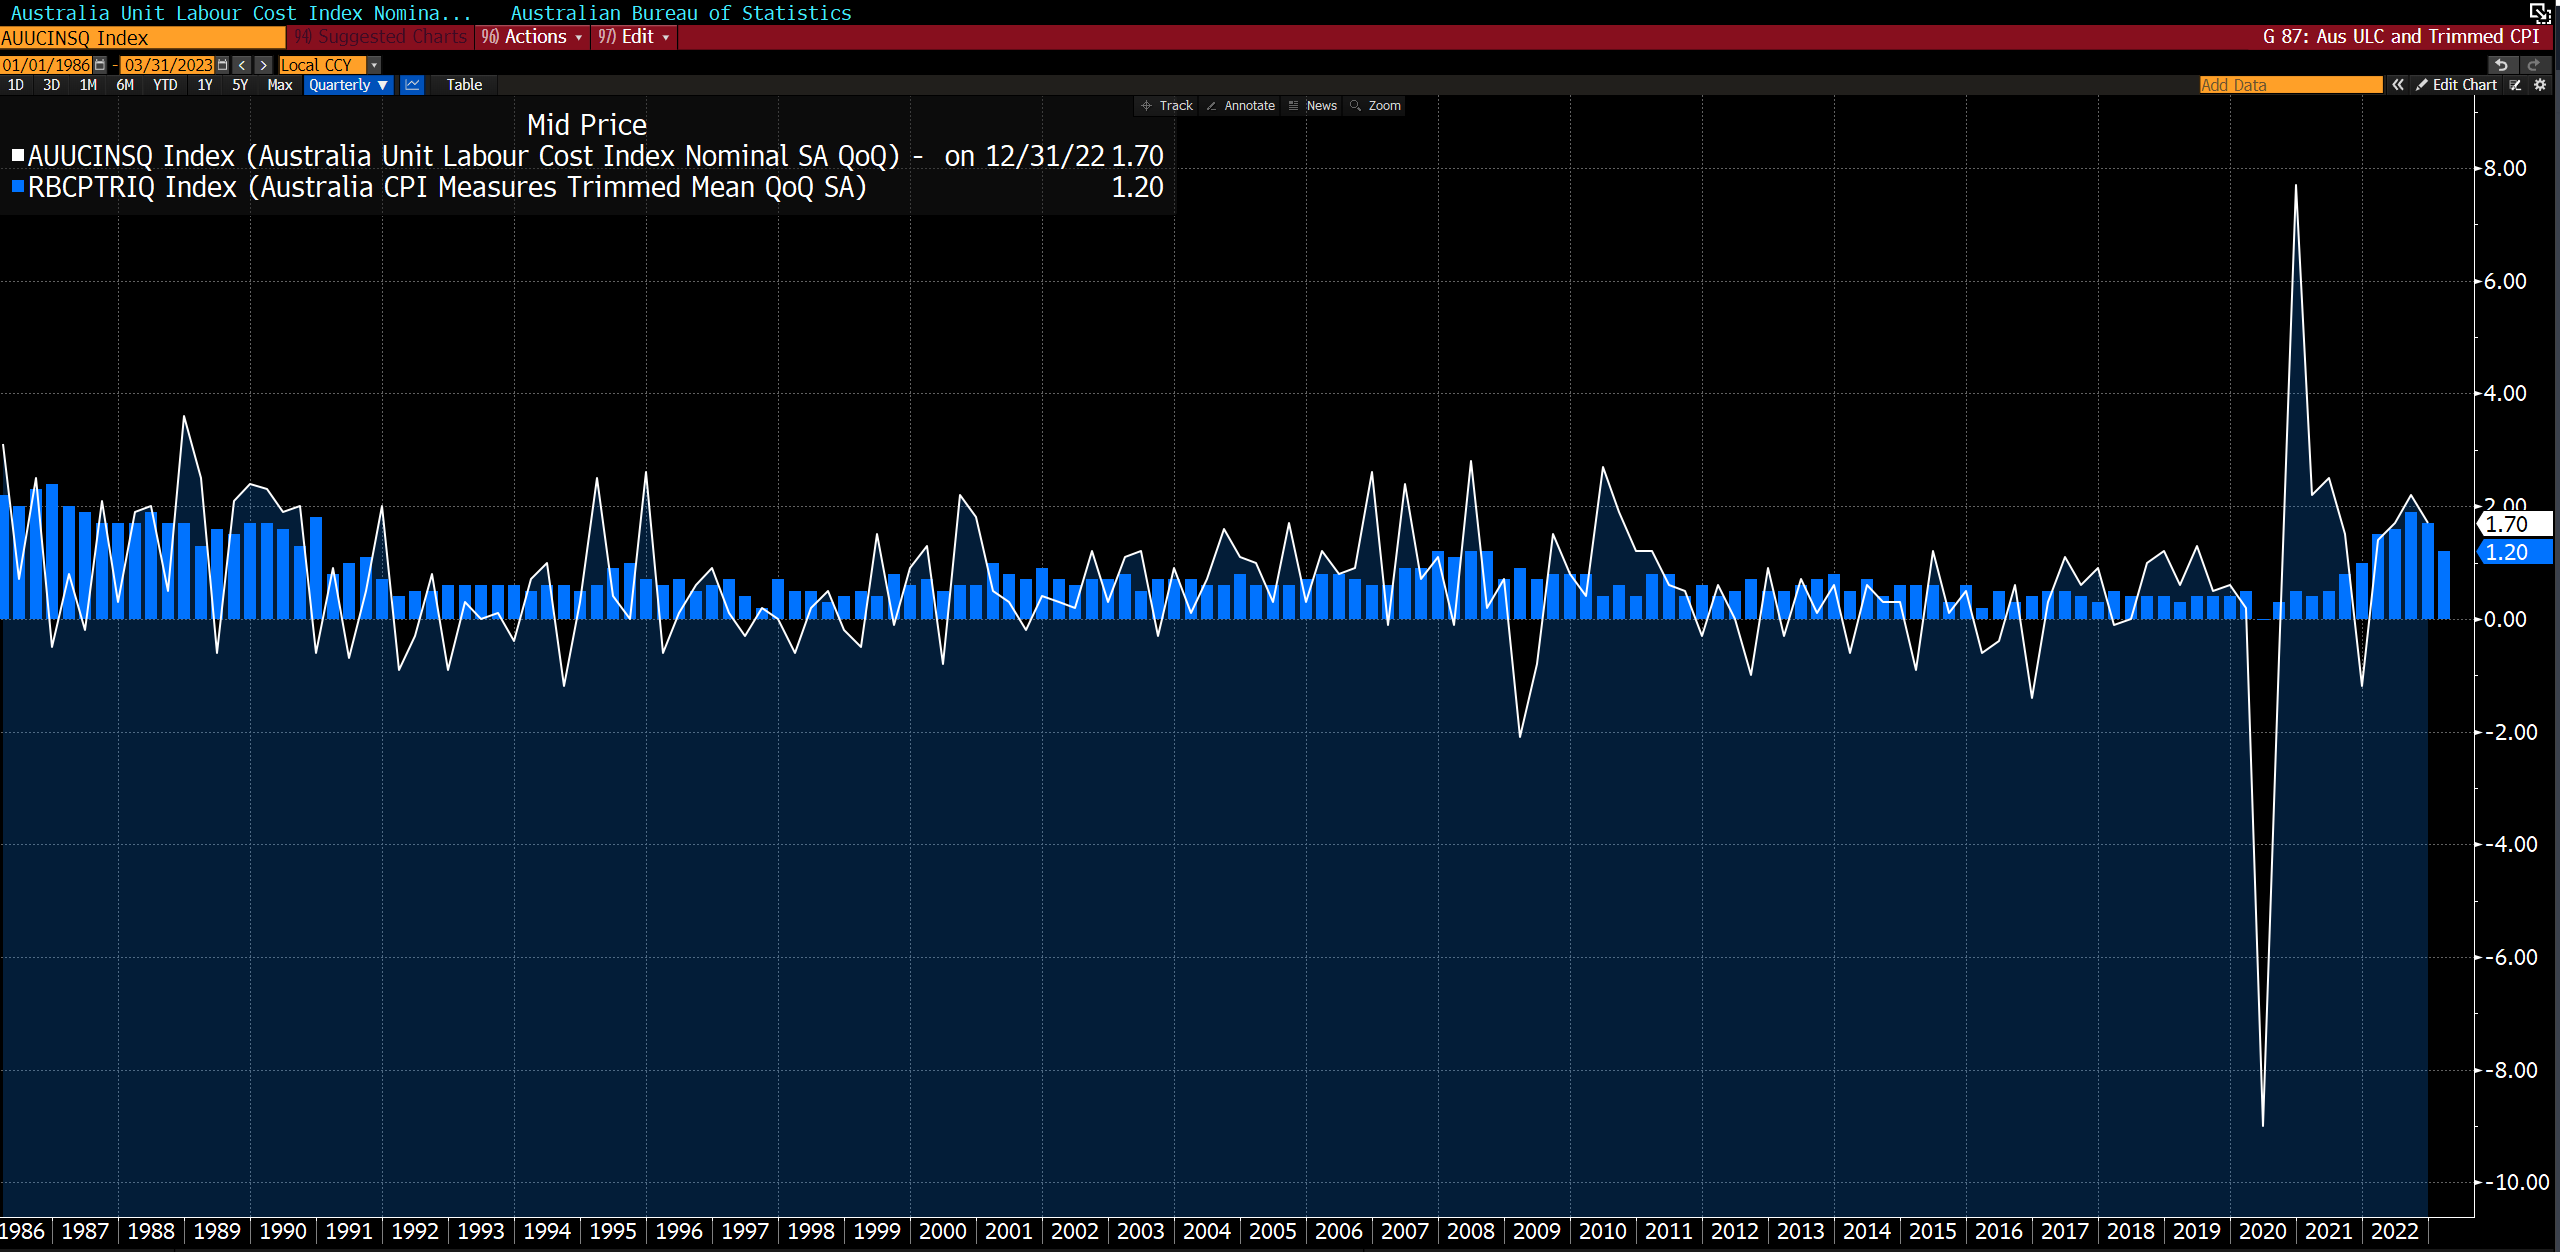Click the Add Data input field

pos(2290,85)
